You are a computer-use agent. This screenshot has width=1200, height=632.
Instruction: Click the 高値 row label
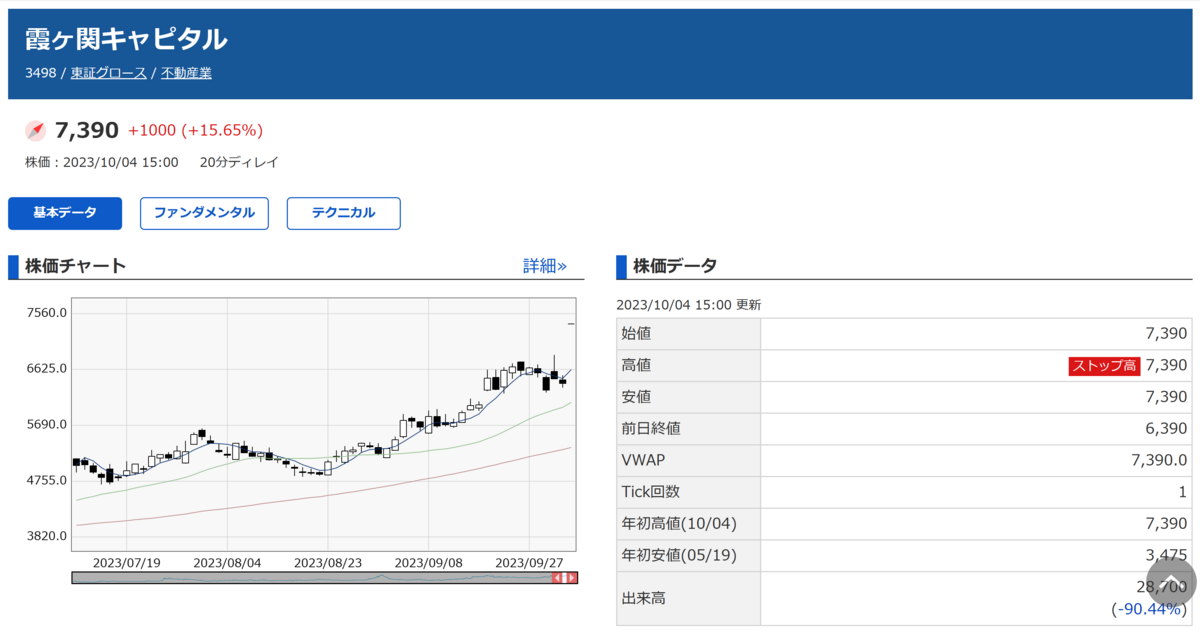pyautogui.click(x=636, y=365)
